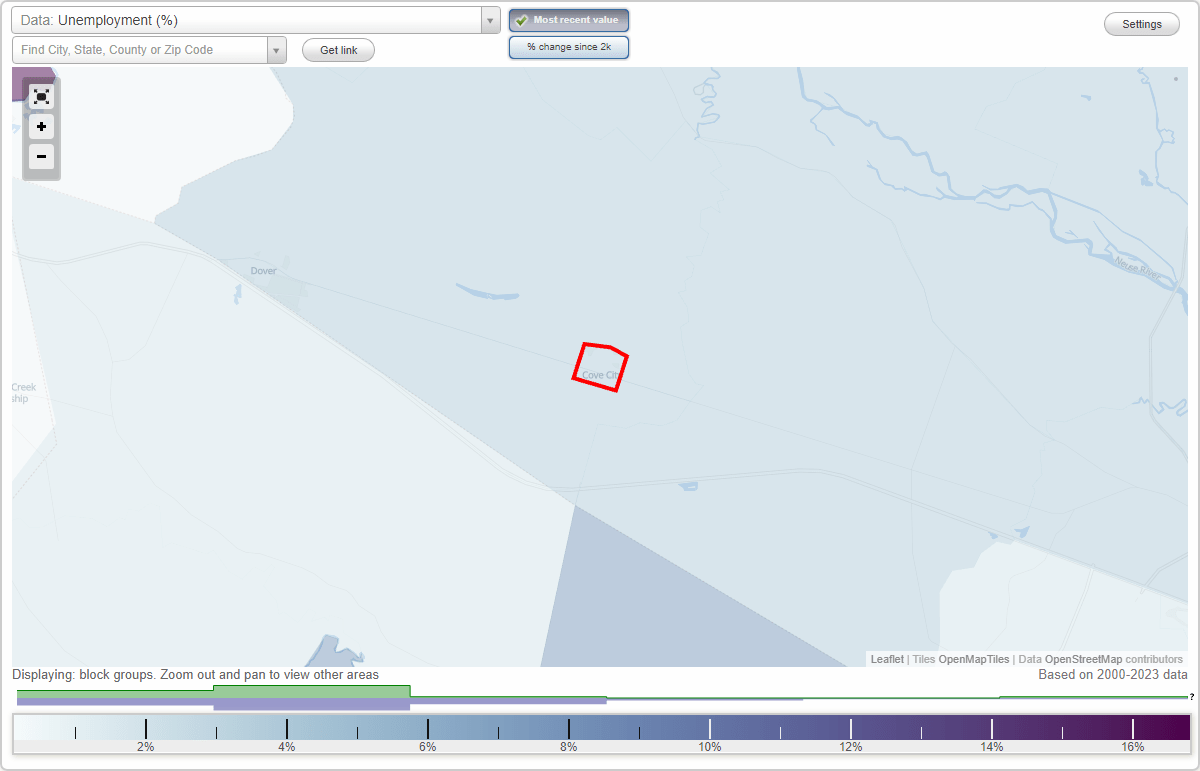
Task: Click the Dover label on map
Action: pos(263,271)
